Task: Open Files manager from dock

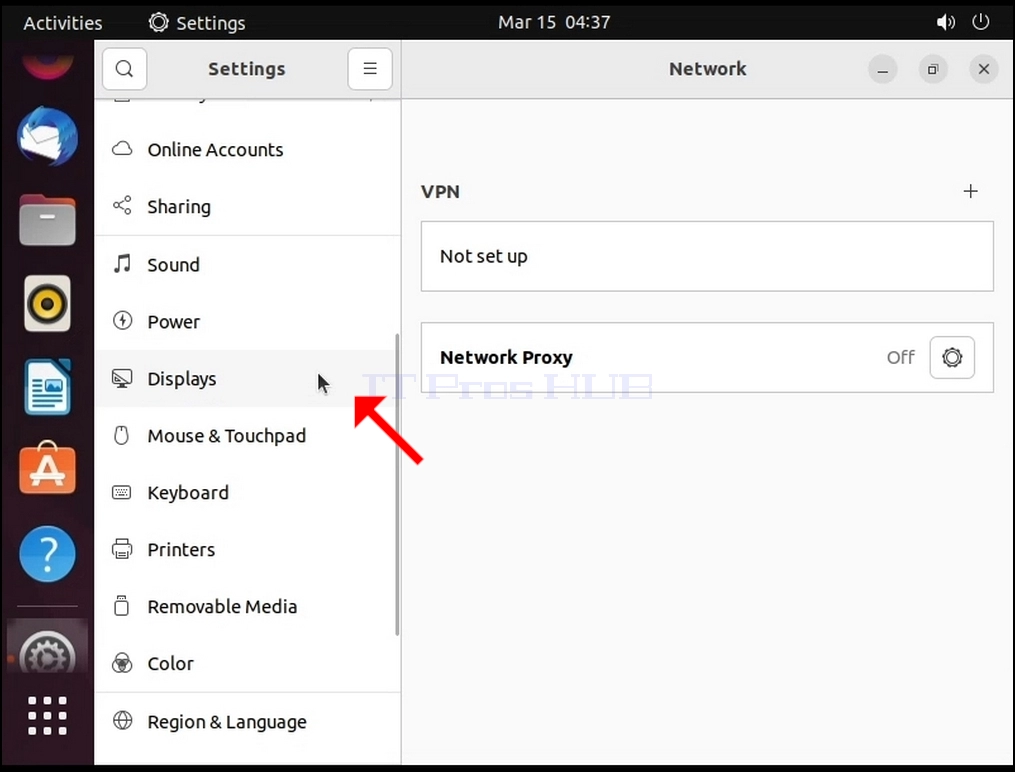Action: (47, 220)
